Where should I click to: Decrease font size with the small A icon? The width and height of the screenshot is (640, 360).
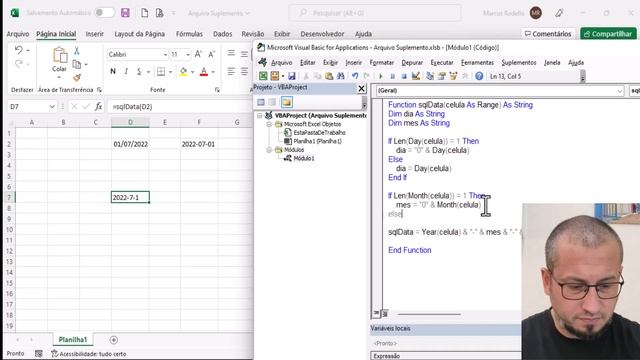pos(211,54)
